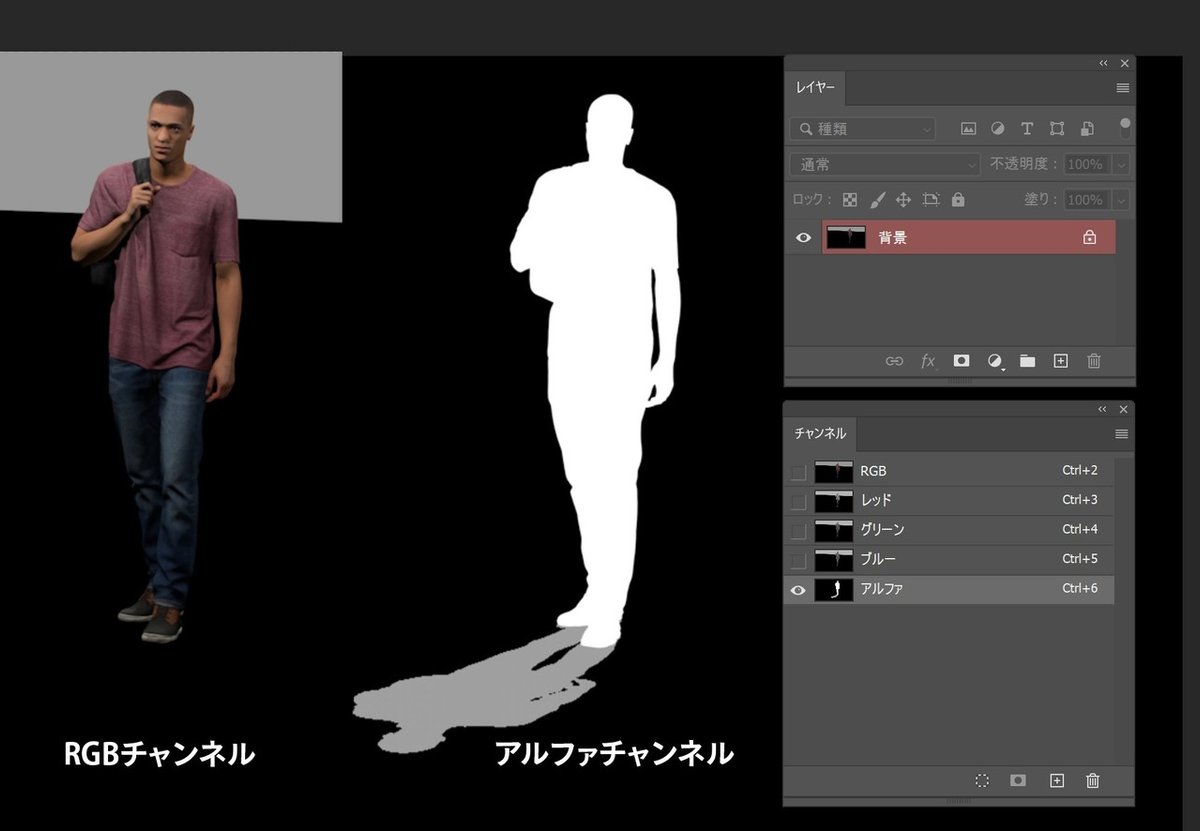Click the Ctrl+6 shortcut text
Image resolution: width=1200 pixels, height=831 pixels.
pos(1080,589)
